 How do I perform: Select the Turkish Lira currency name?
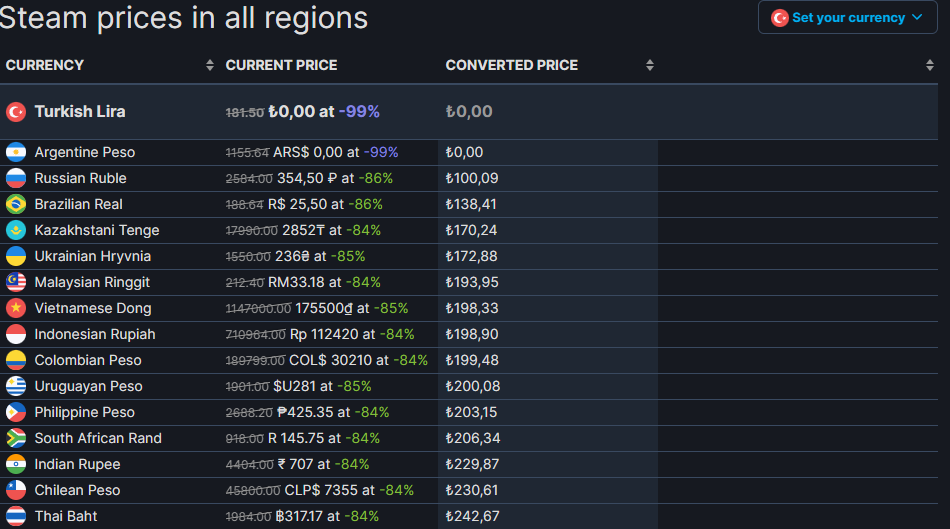[x=80, y=111]
